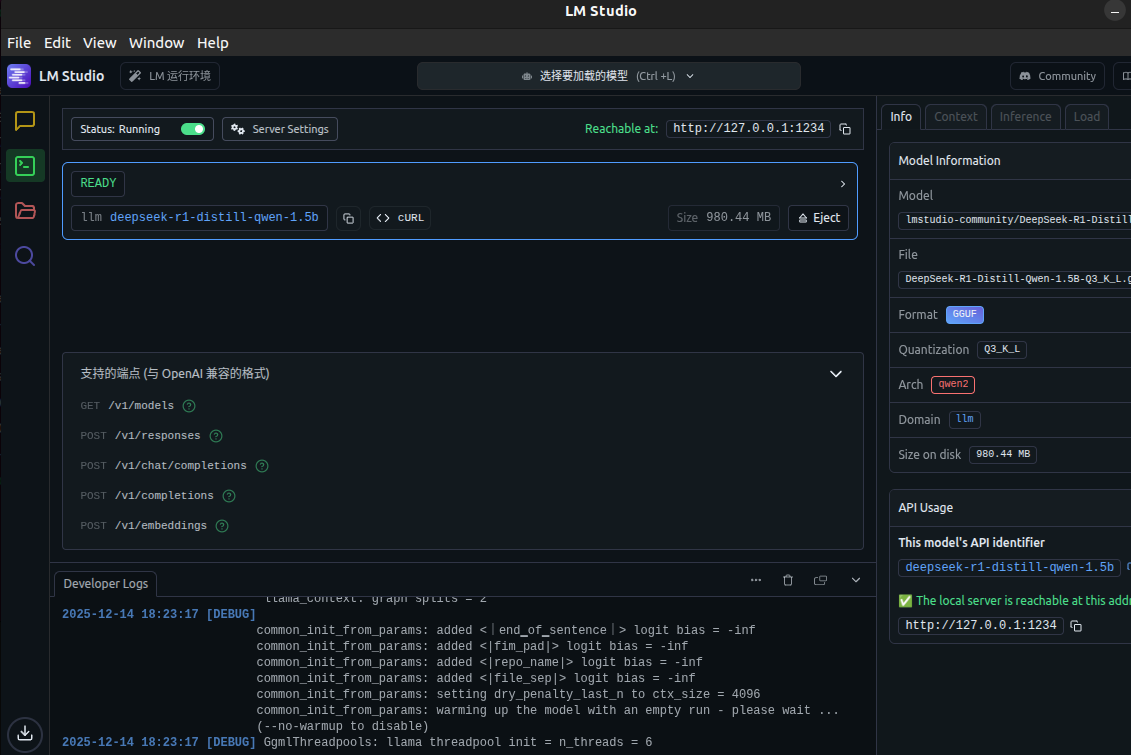Open the Discover search sidebar icon
Viewport: 1131px width, 755px height.
click(25, 256)
